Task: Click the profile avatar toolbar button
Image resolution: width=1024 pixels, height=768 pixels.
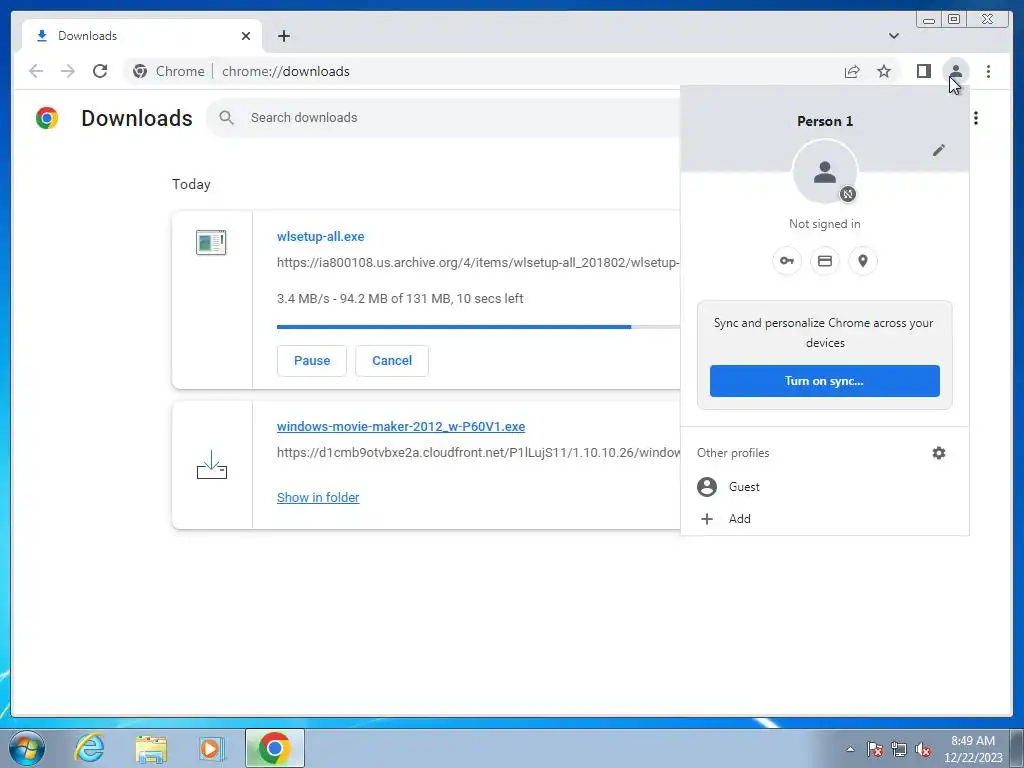Action: coord(955,71)
